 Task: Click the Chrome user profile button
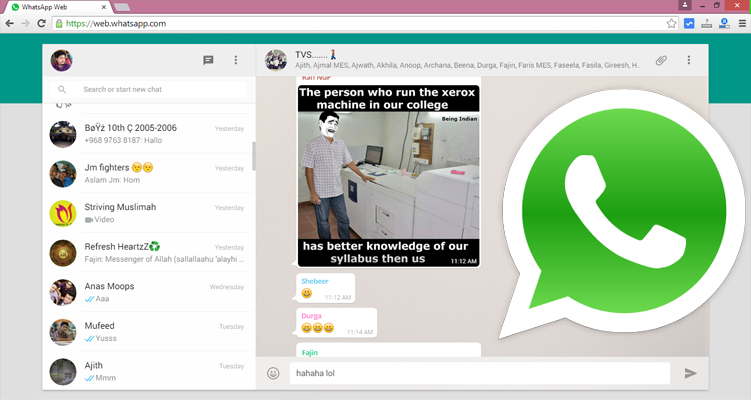coord(685,5)
